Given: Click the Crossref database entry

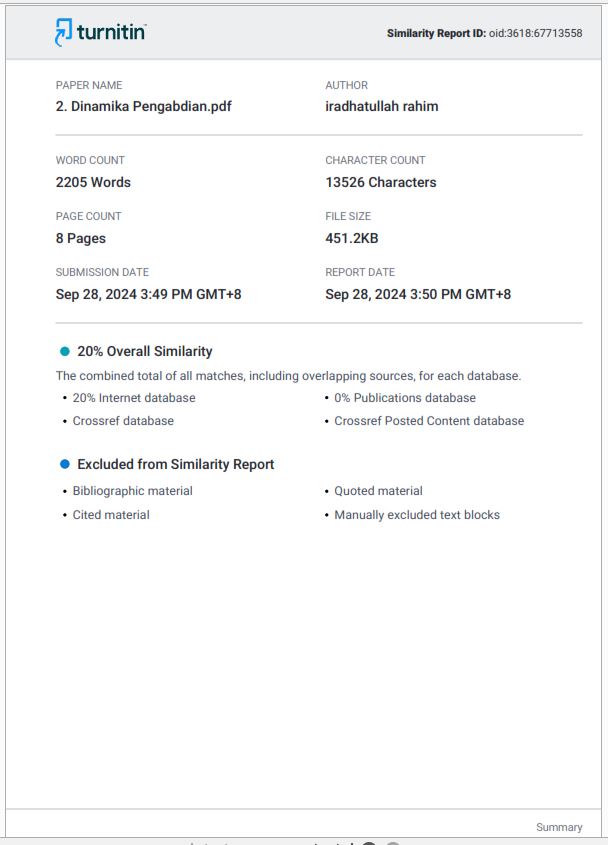Looking at the screenshot, I should pyautogui.click(x=123, y=421).
